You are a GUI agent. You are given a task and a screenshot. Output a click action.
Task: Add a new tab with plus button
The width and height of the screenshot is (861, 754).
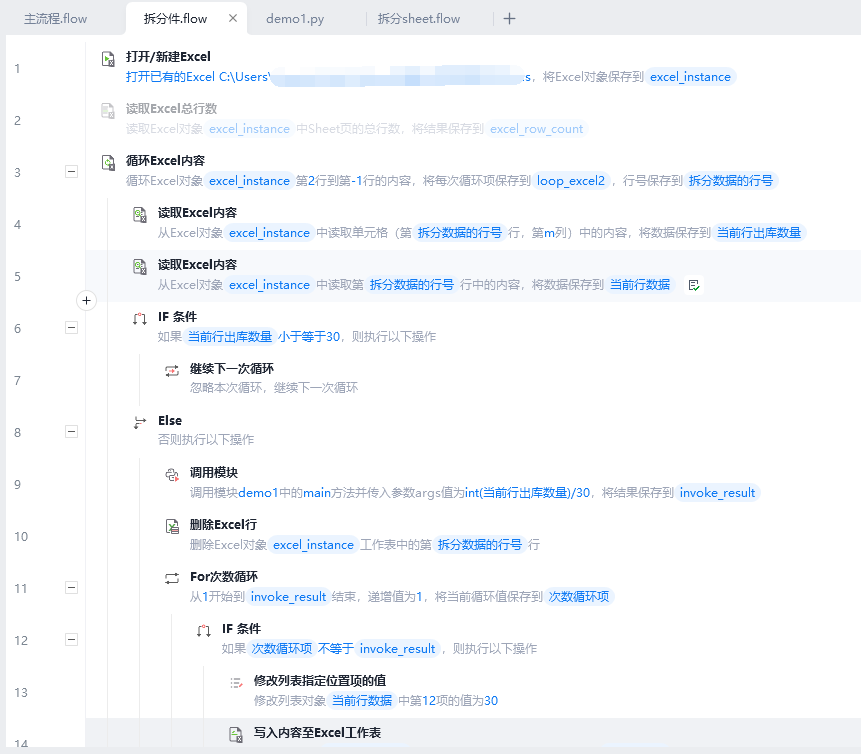(510, 19)
